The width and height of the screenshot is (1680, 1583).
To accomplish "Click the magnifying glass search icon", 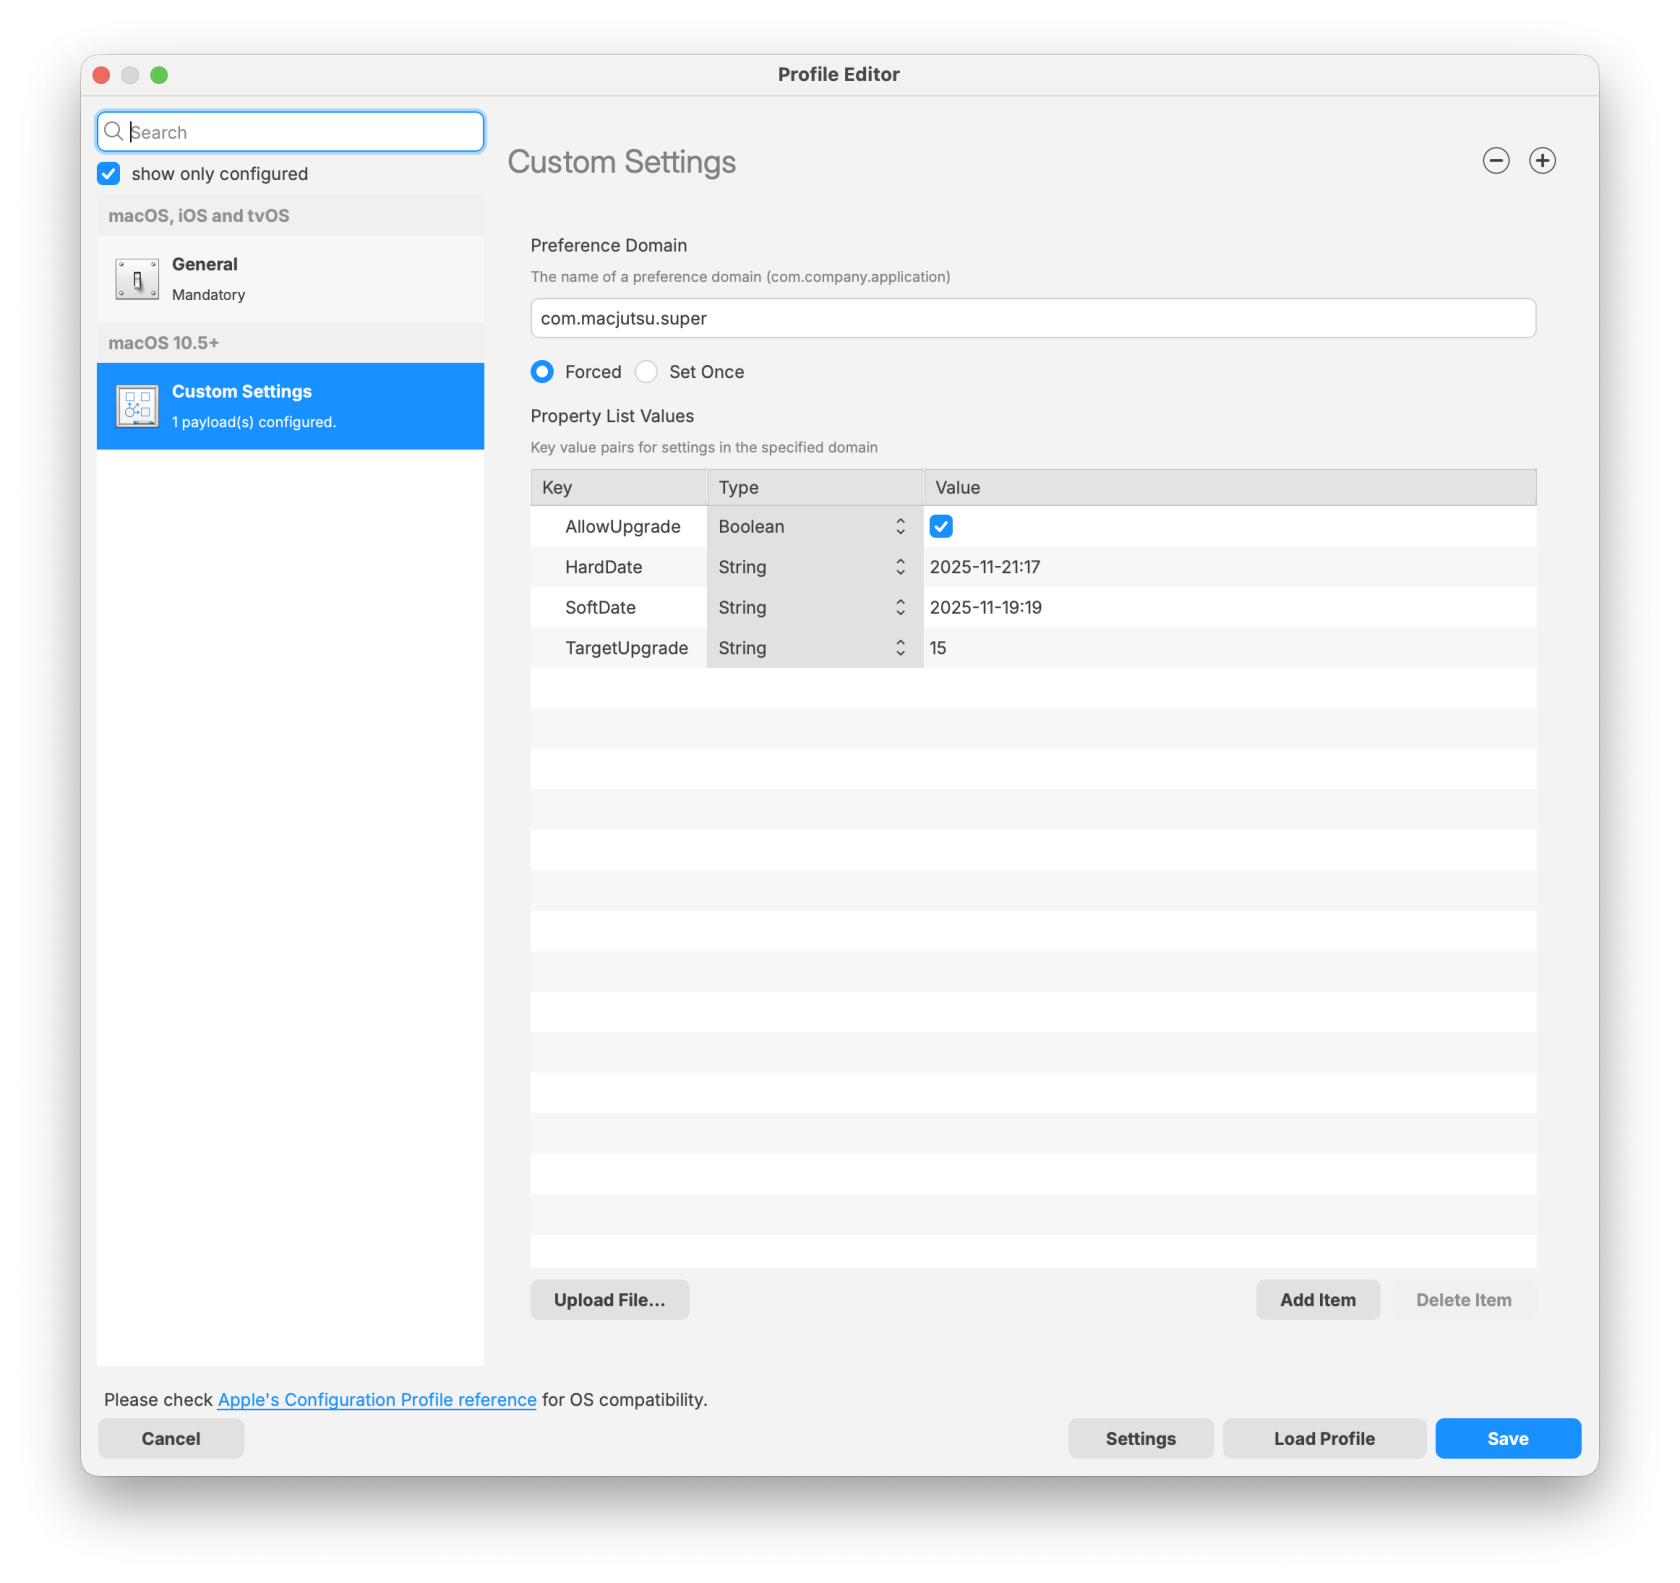I will click(x=114, y=132).
